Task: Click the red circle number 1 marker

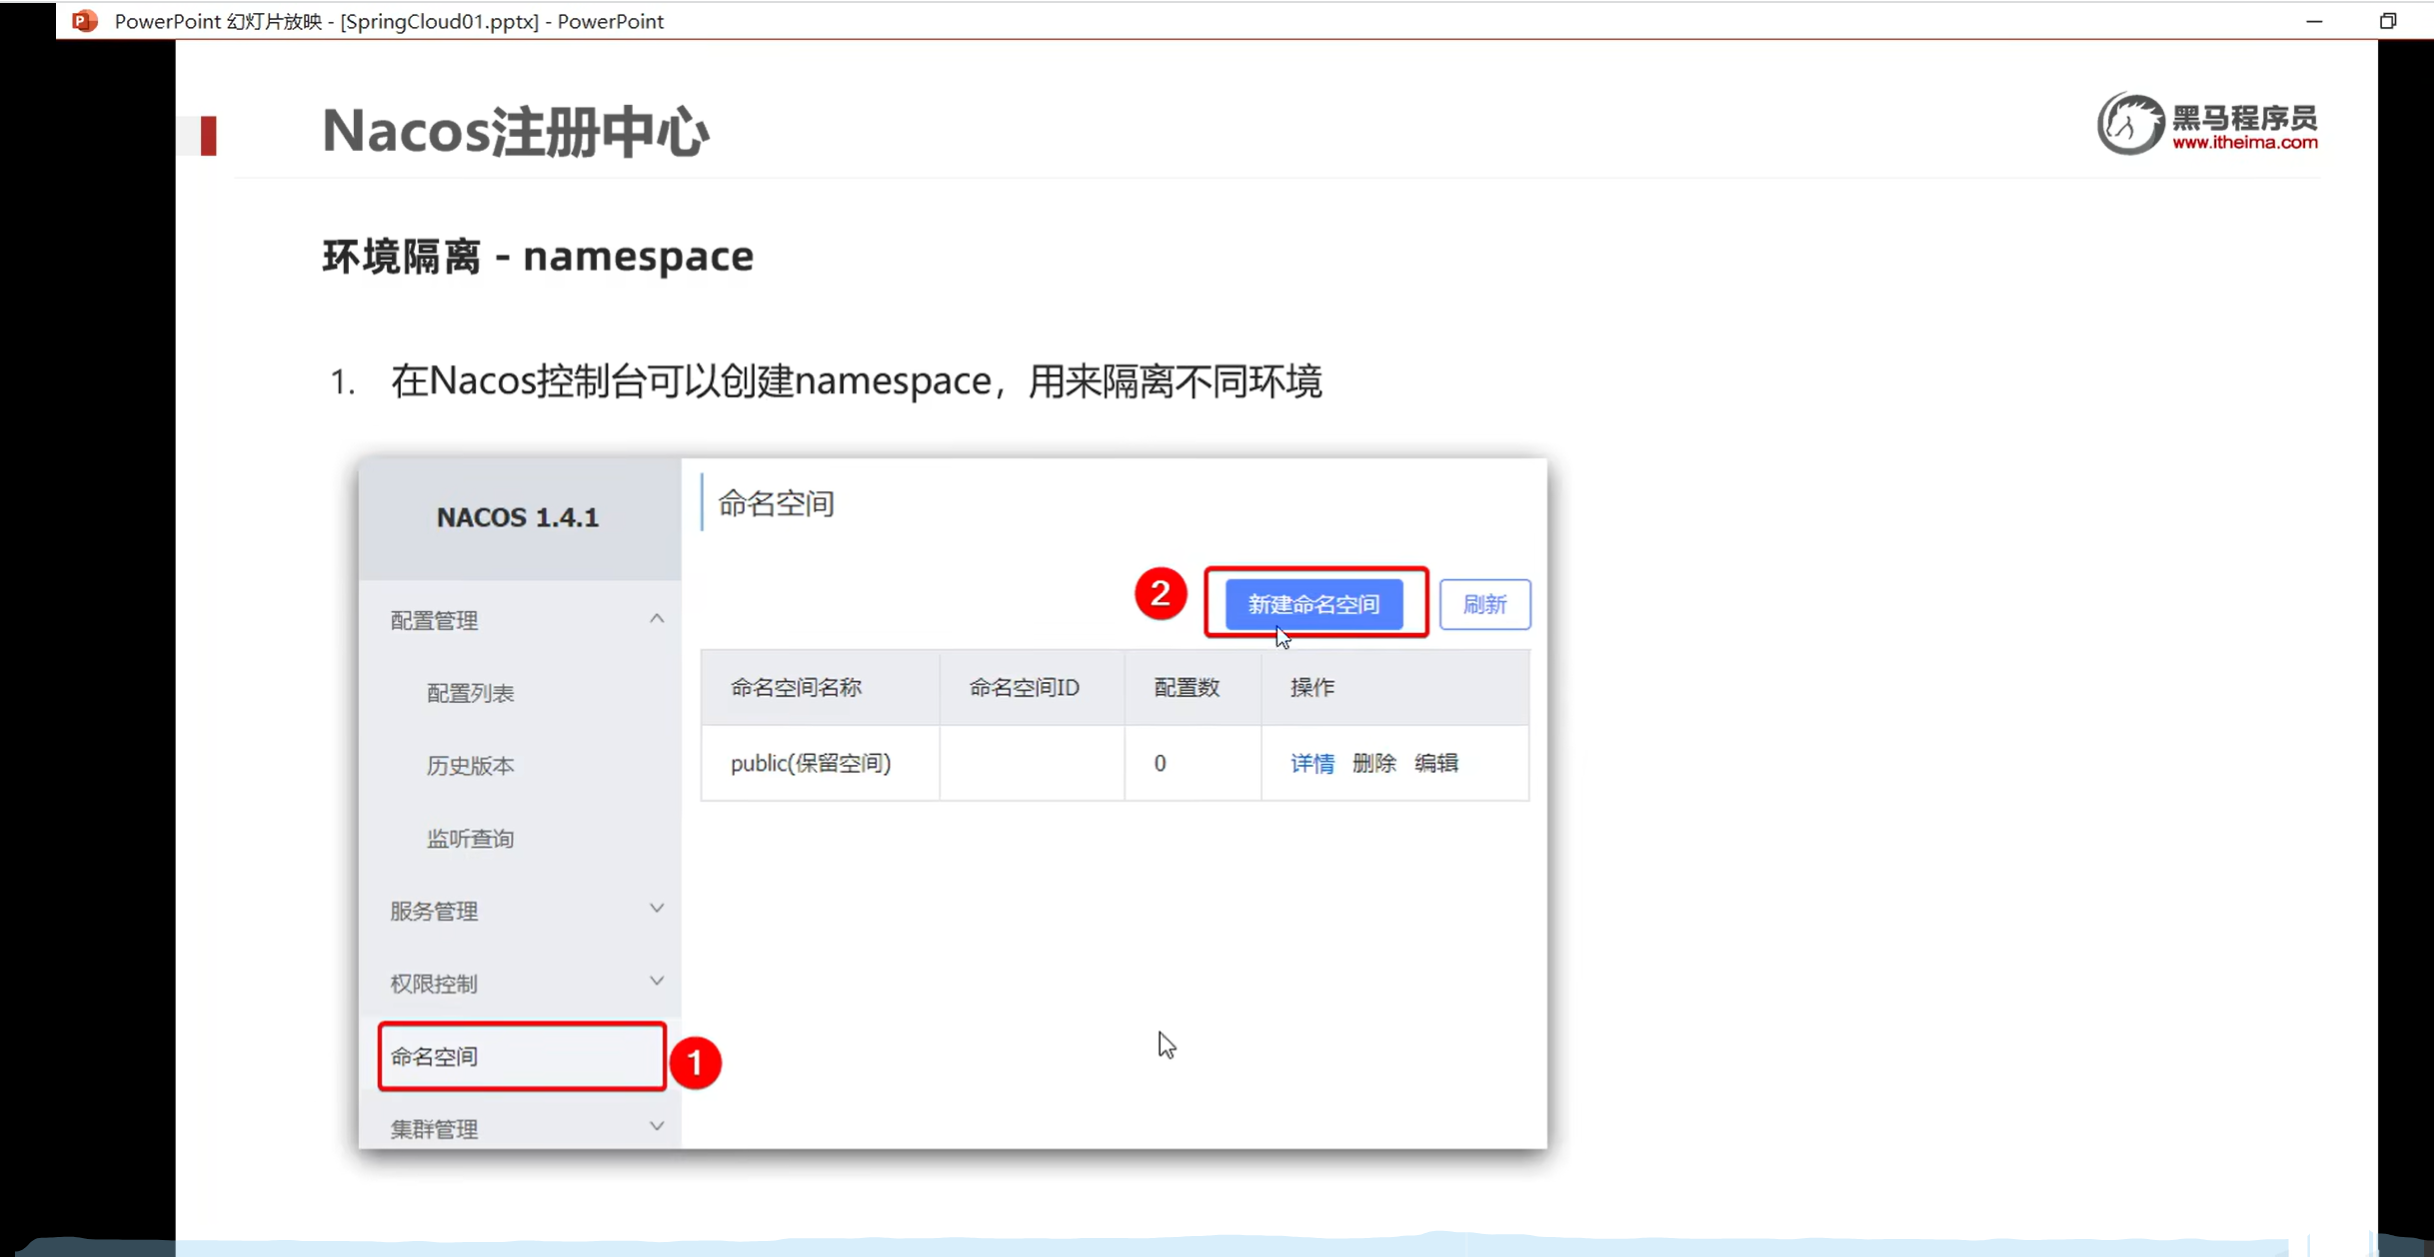Action: pyautogui.click(x=695, y=1062)
